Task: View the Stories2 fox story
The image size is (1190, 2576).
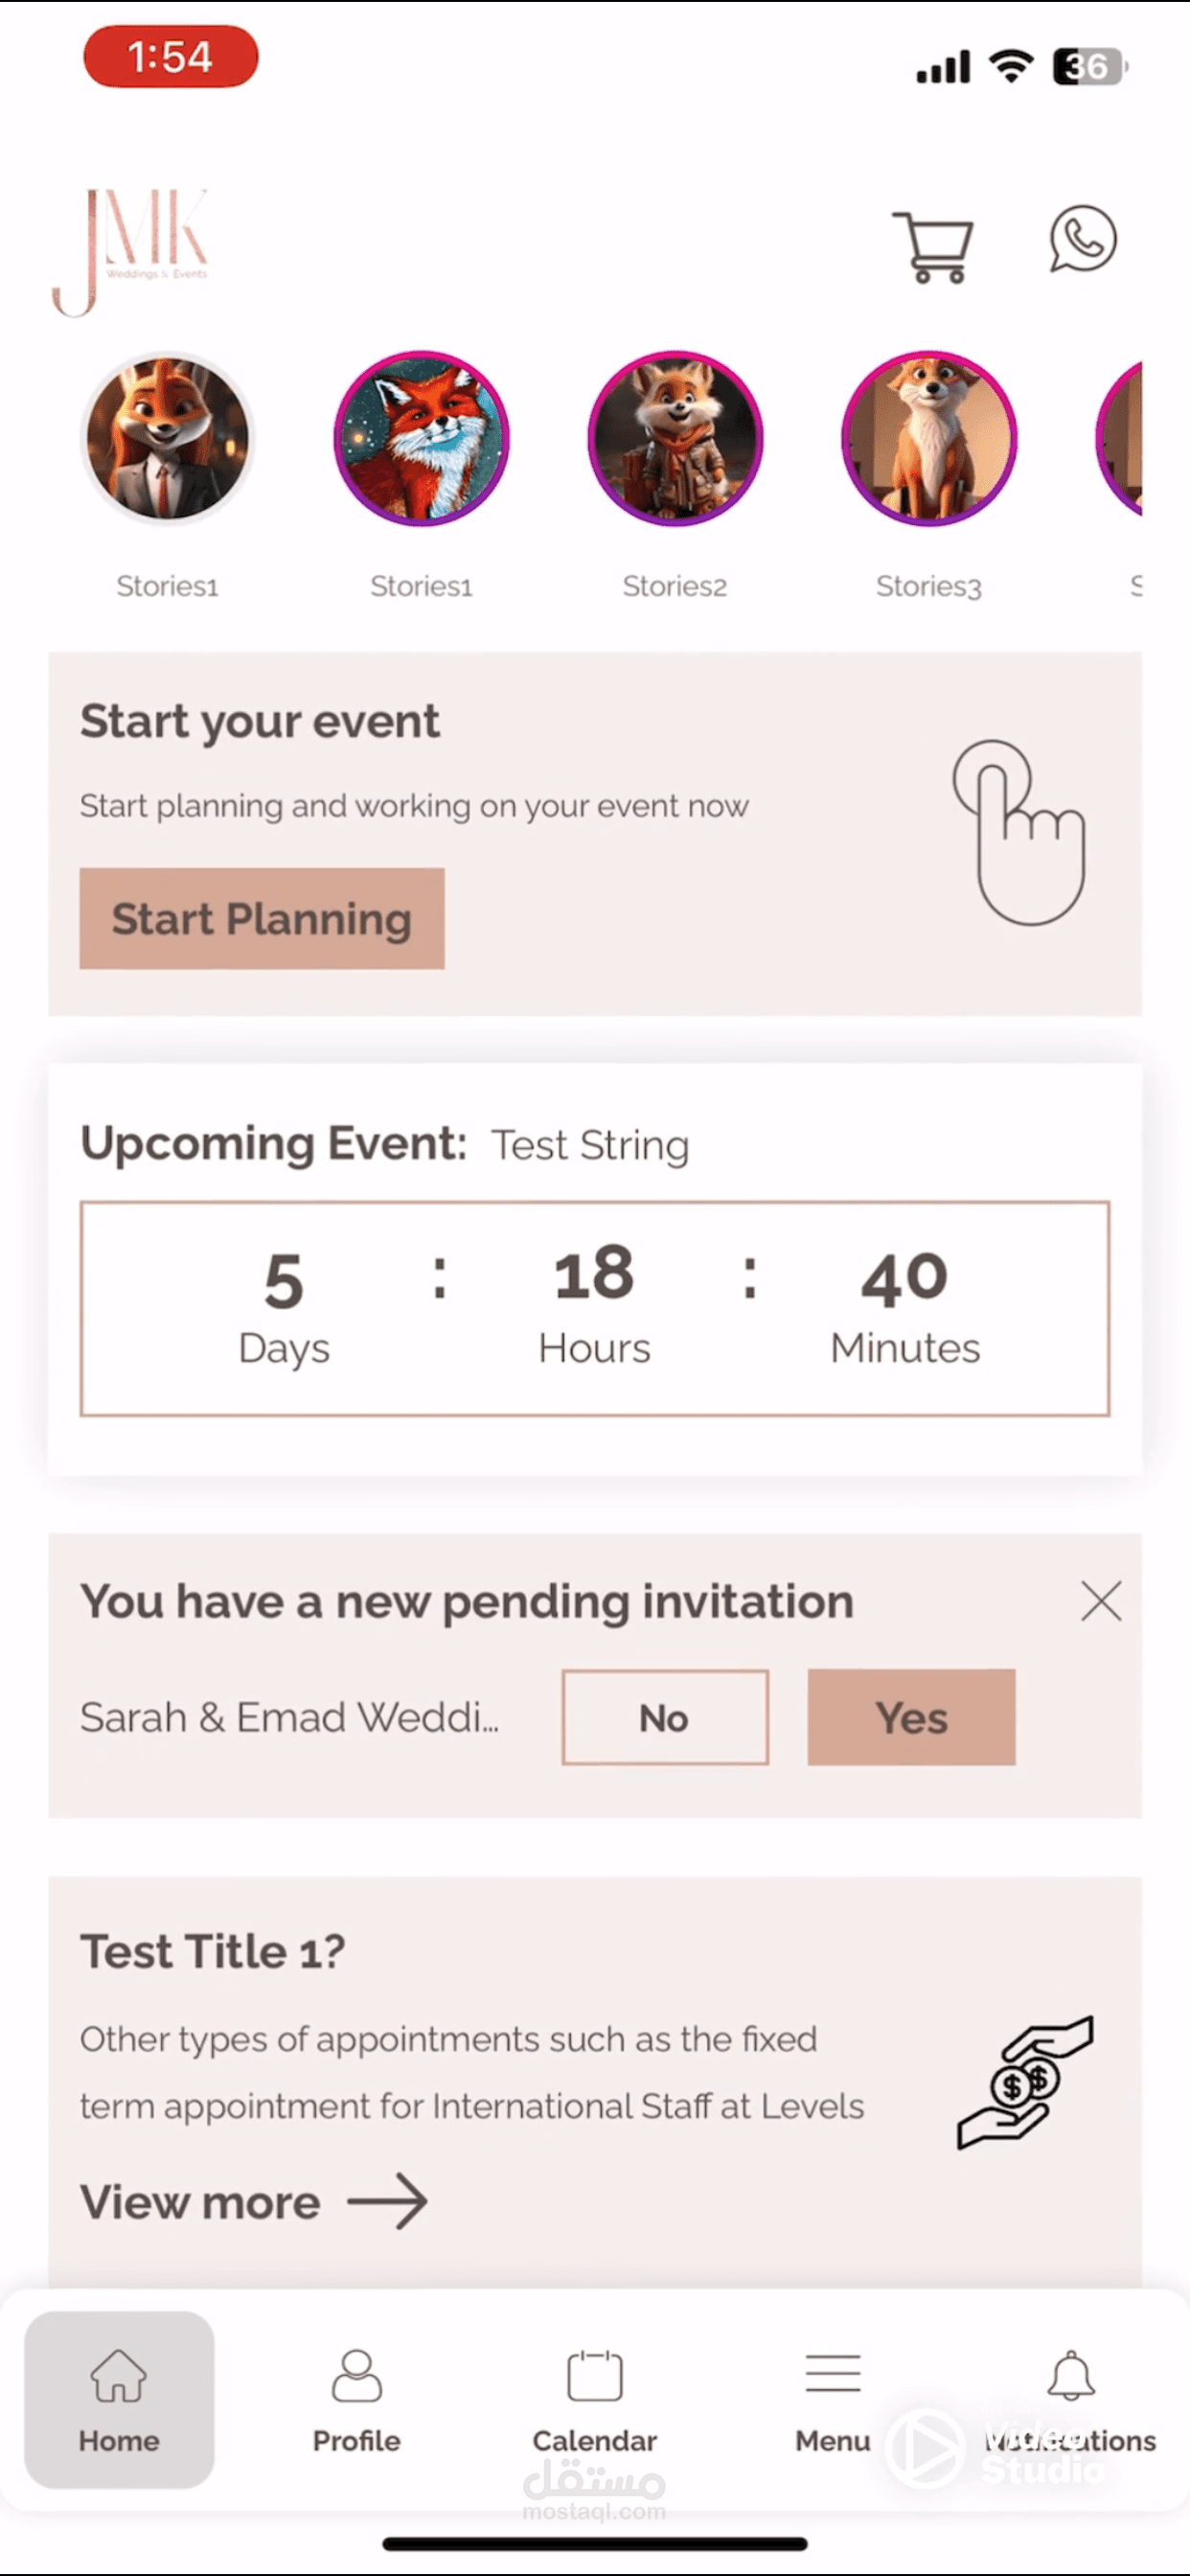Action: 675,438
